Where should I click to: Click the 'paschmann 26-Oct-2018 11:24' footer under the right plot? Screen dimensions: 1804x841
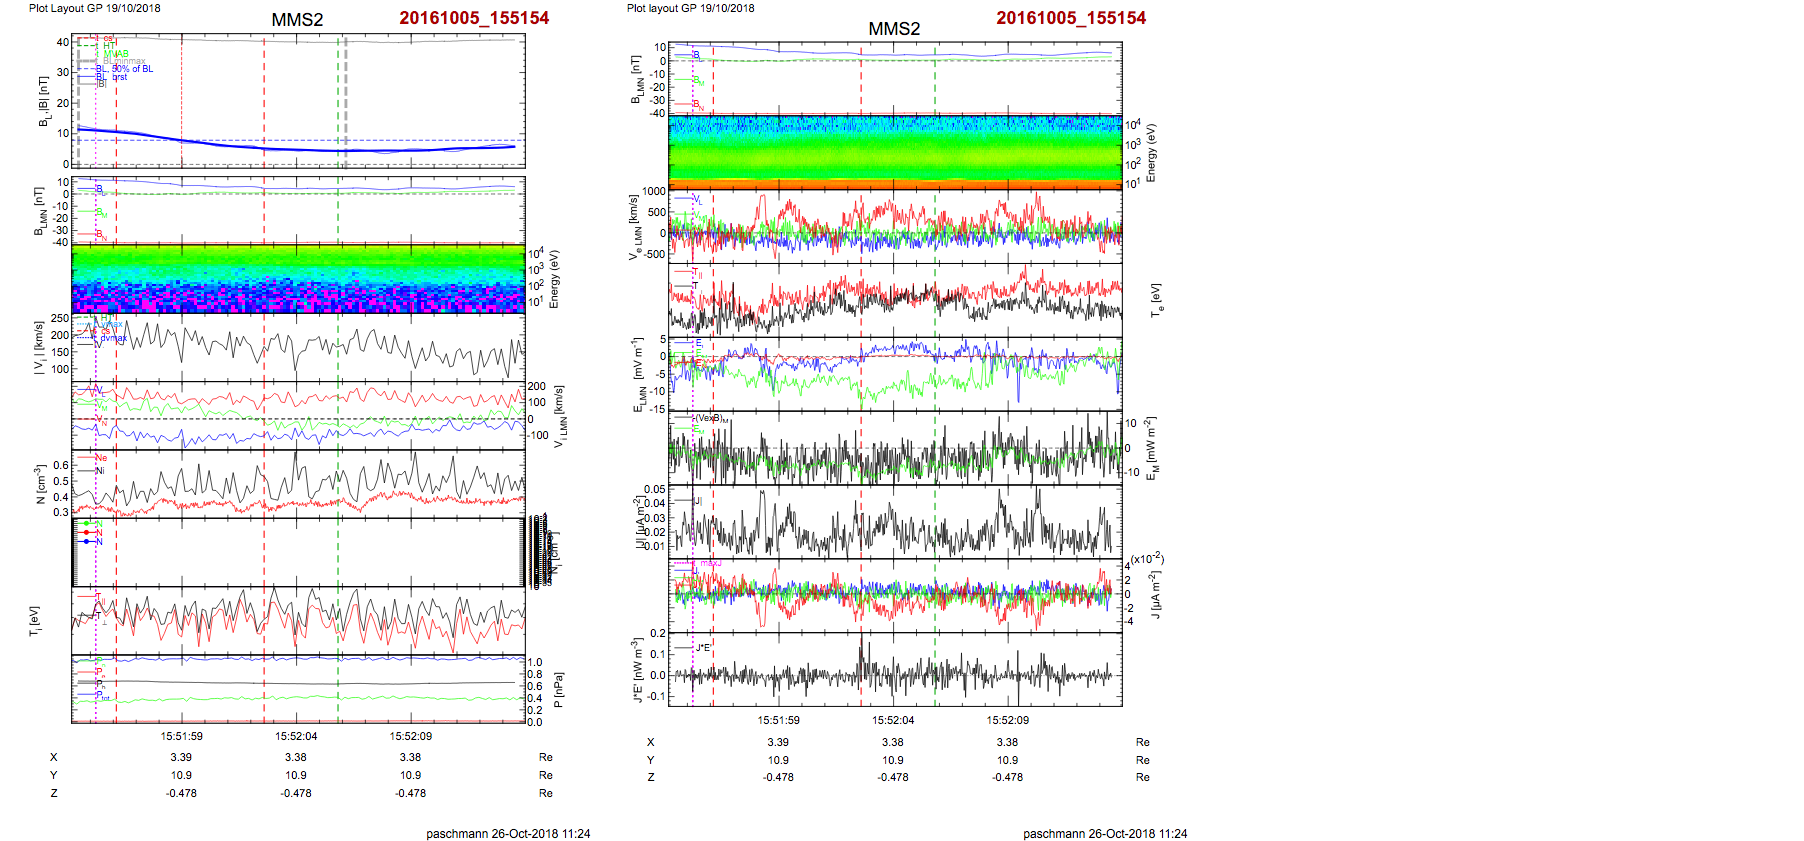[x=1105, y=833]
